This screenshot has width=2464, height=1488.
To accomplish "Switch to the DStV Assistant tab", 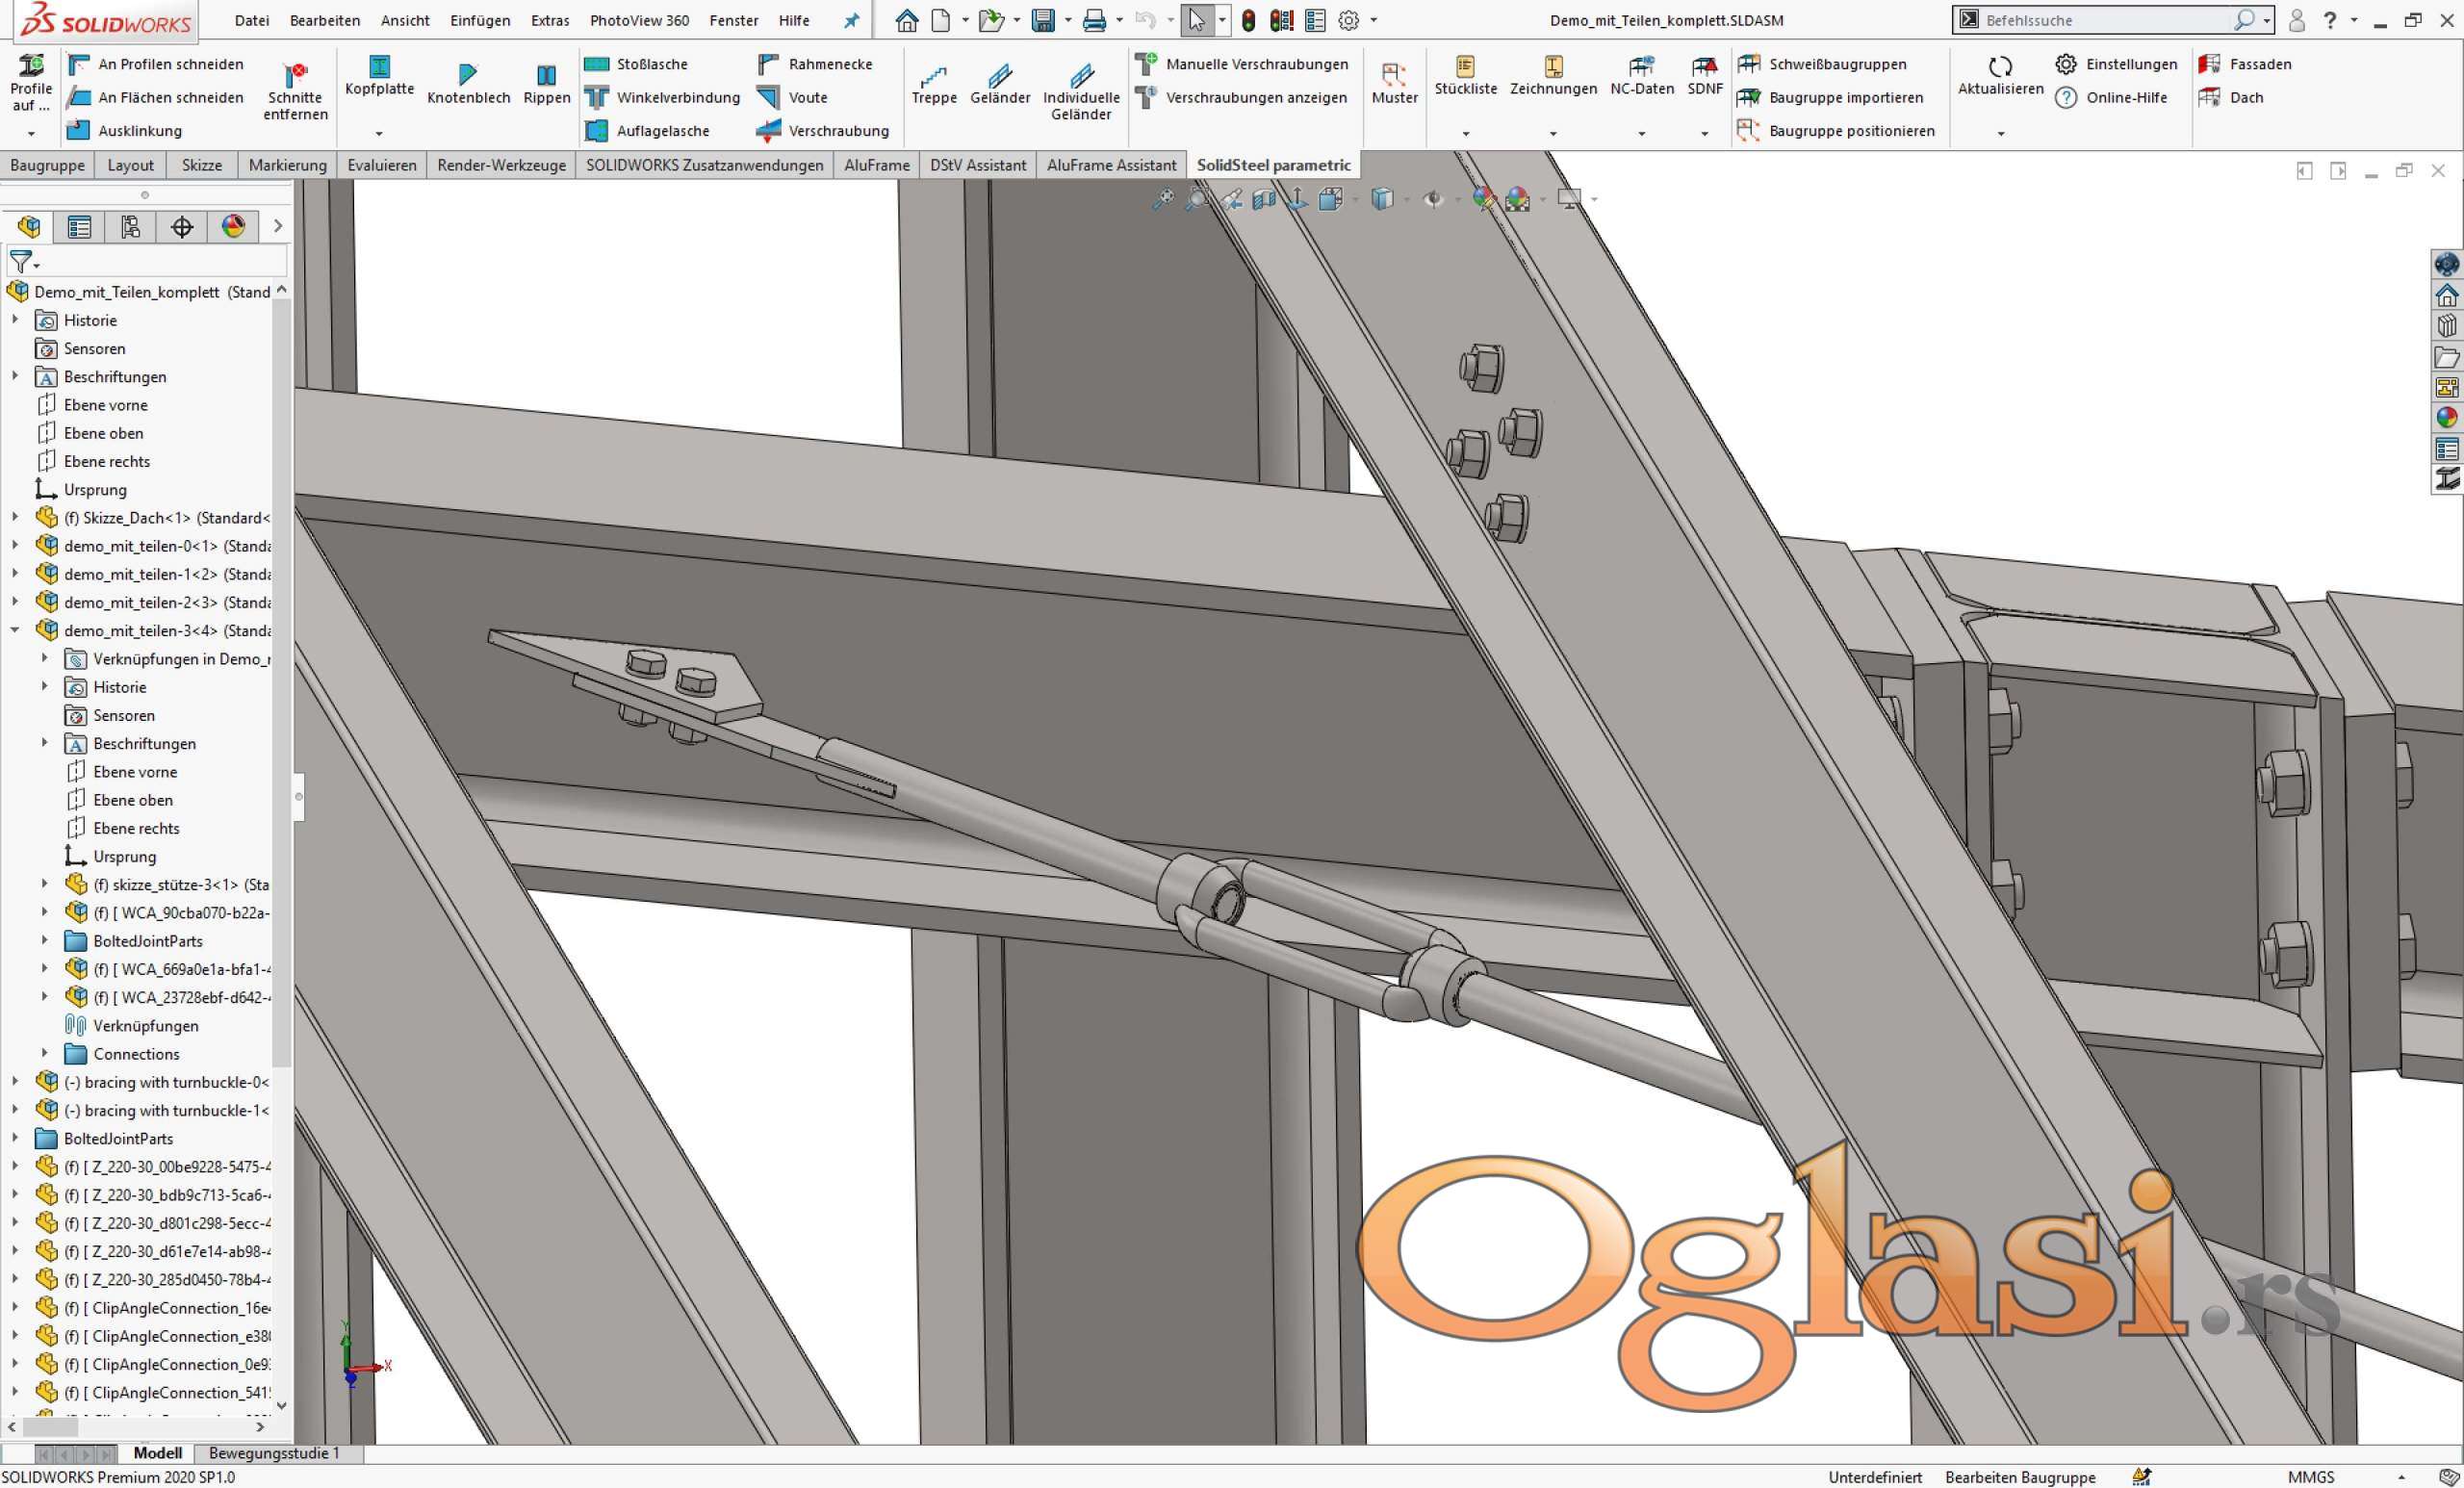I will (977, 165).
